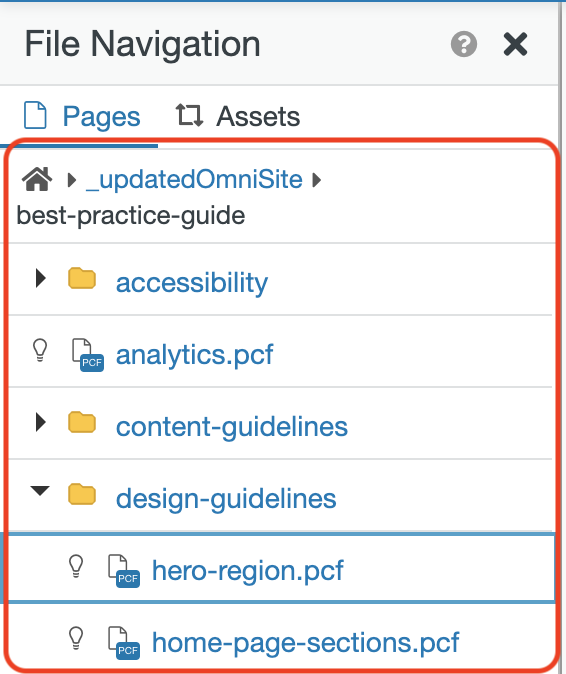Viewport: 566px width, 674px height.
Task: Switch to the Assets tab
Action: pyautogui.click(x=238, y=116)
